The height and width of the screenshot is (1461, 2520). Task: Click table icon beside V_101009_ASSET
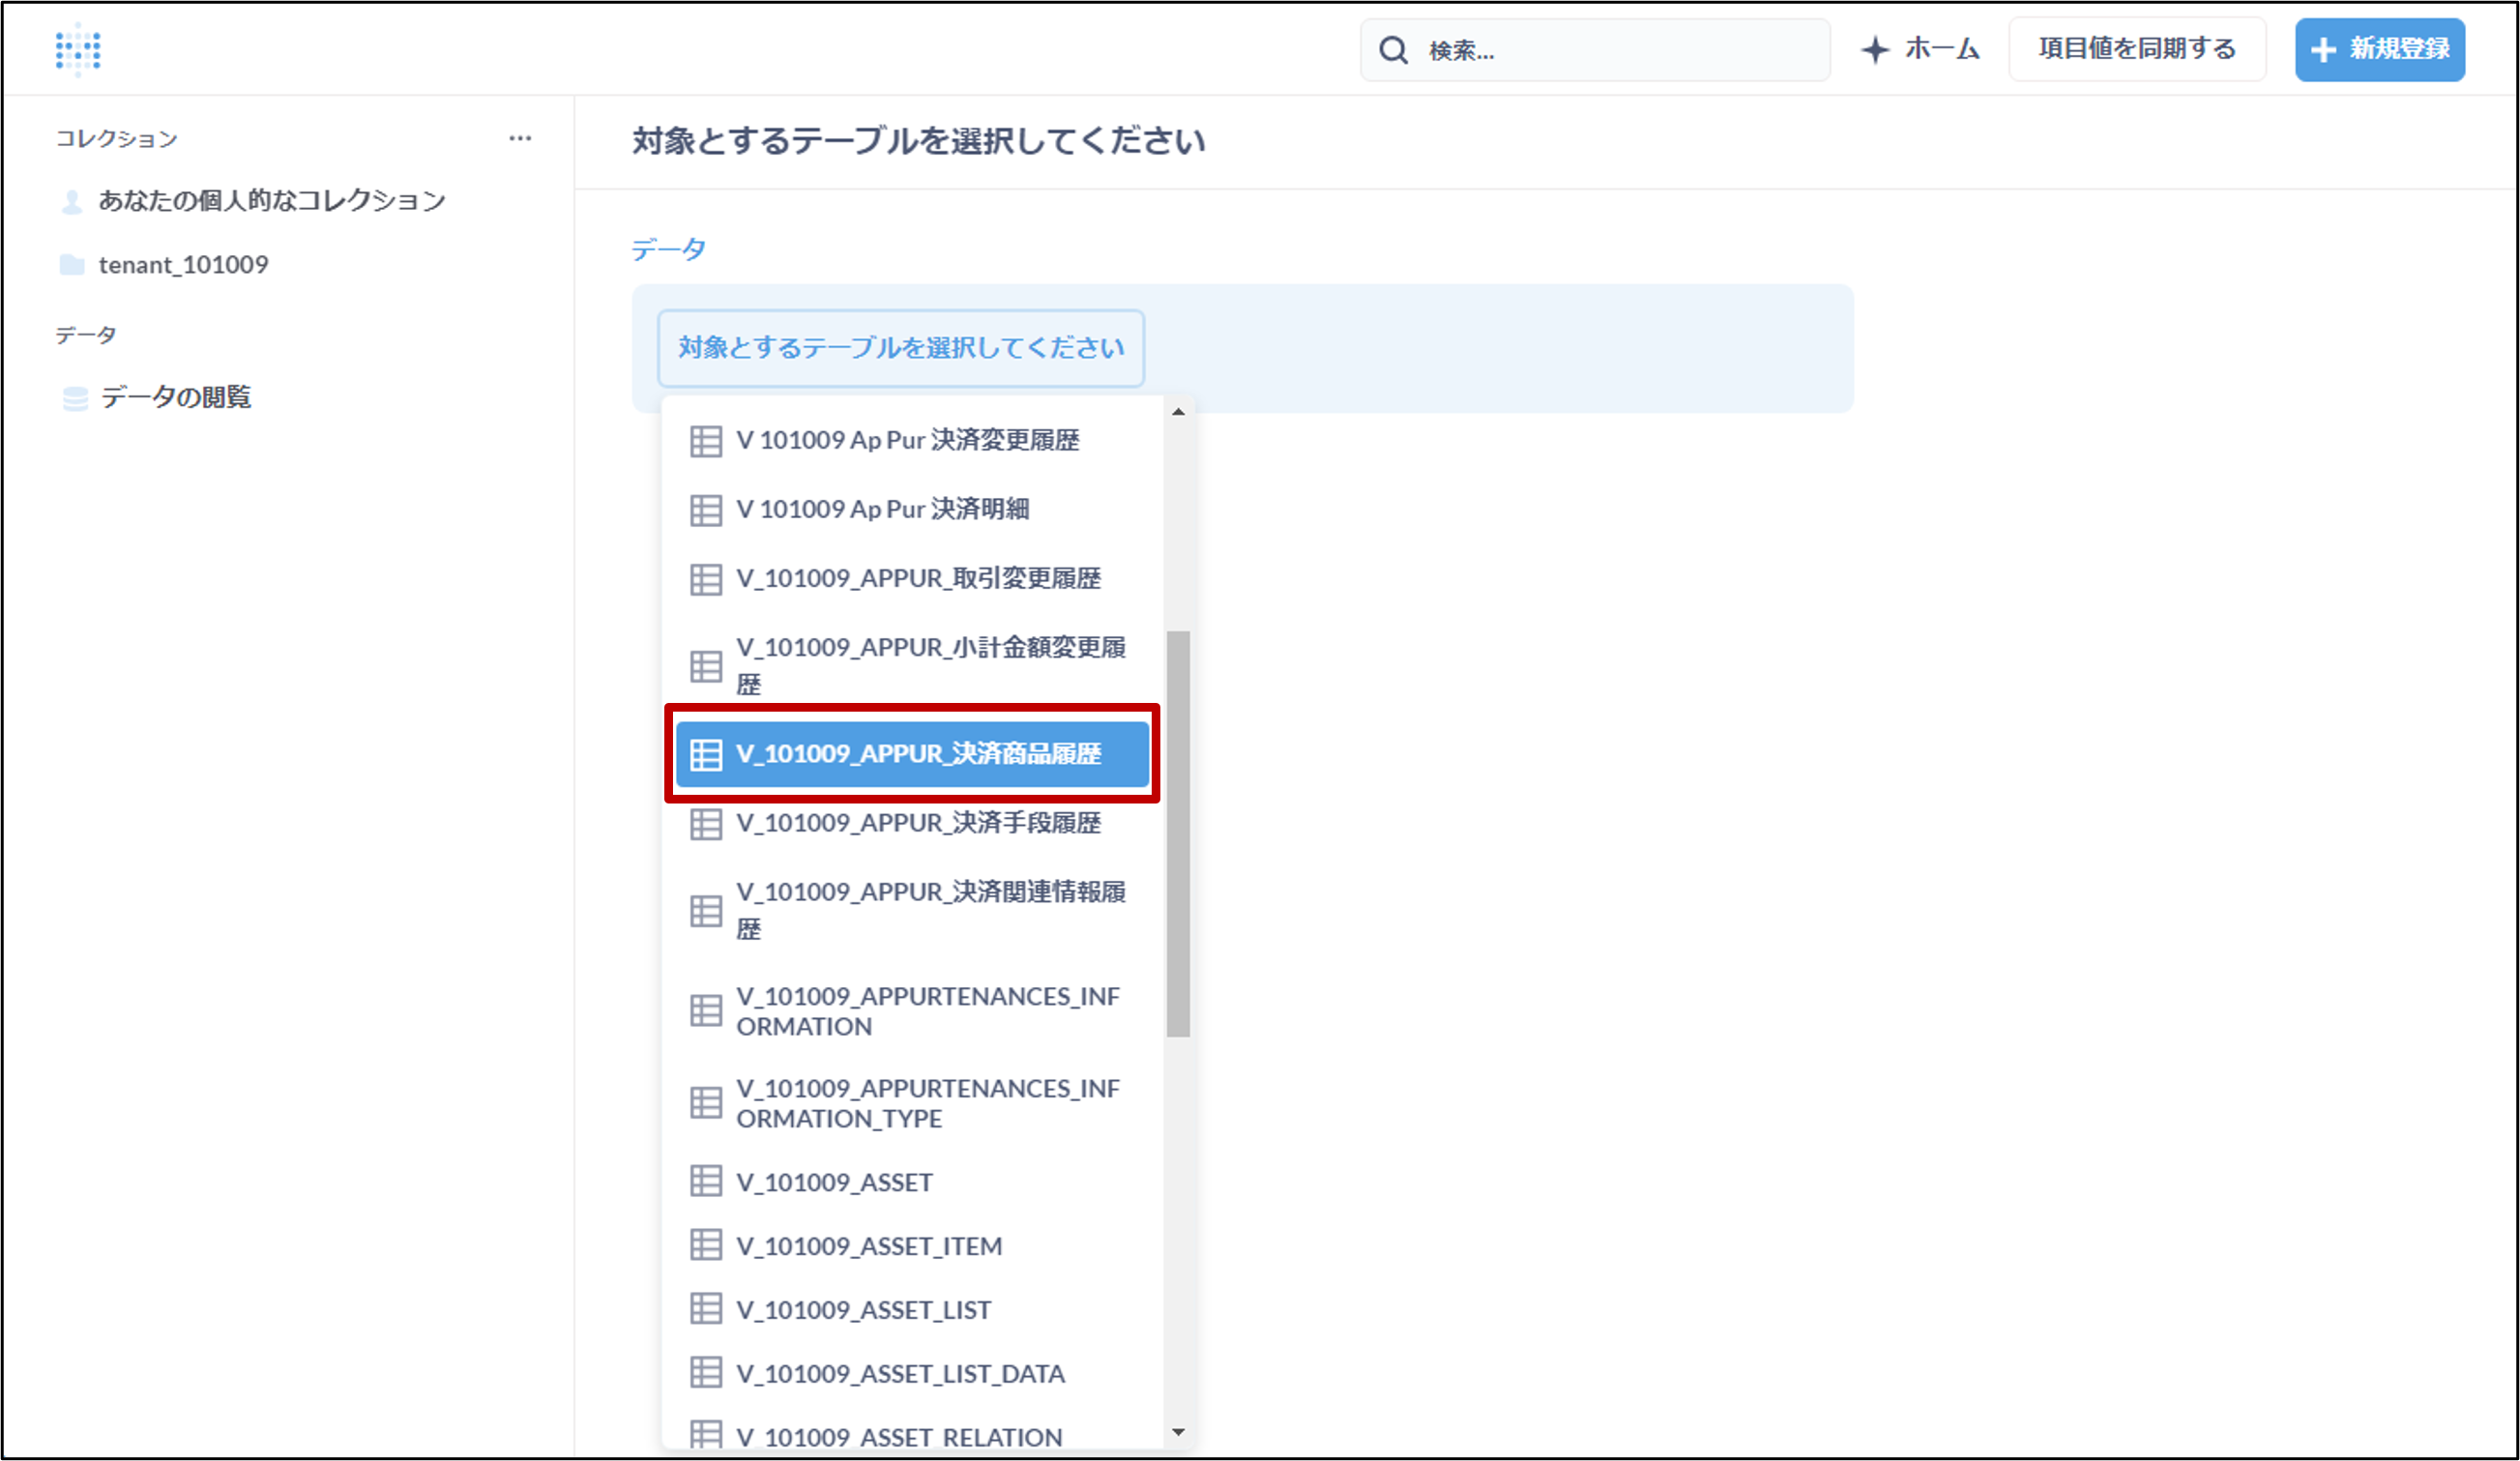[x=706, y=1182]
